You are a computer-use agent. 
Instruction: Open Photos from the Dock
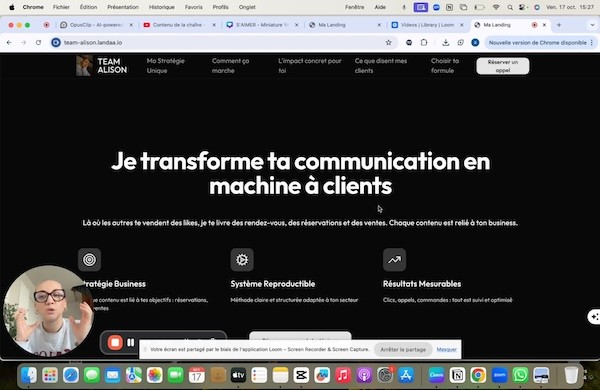(155, 375)
